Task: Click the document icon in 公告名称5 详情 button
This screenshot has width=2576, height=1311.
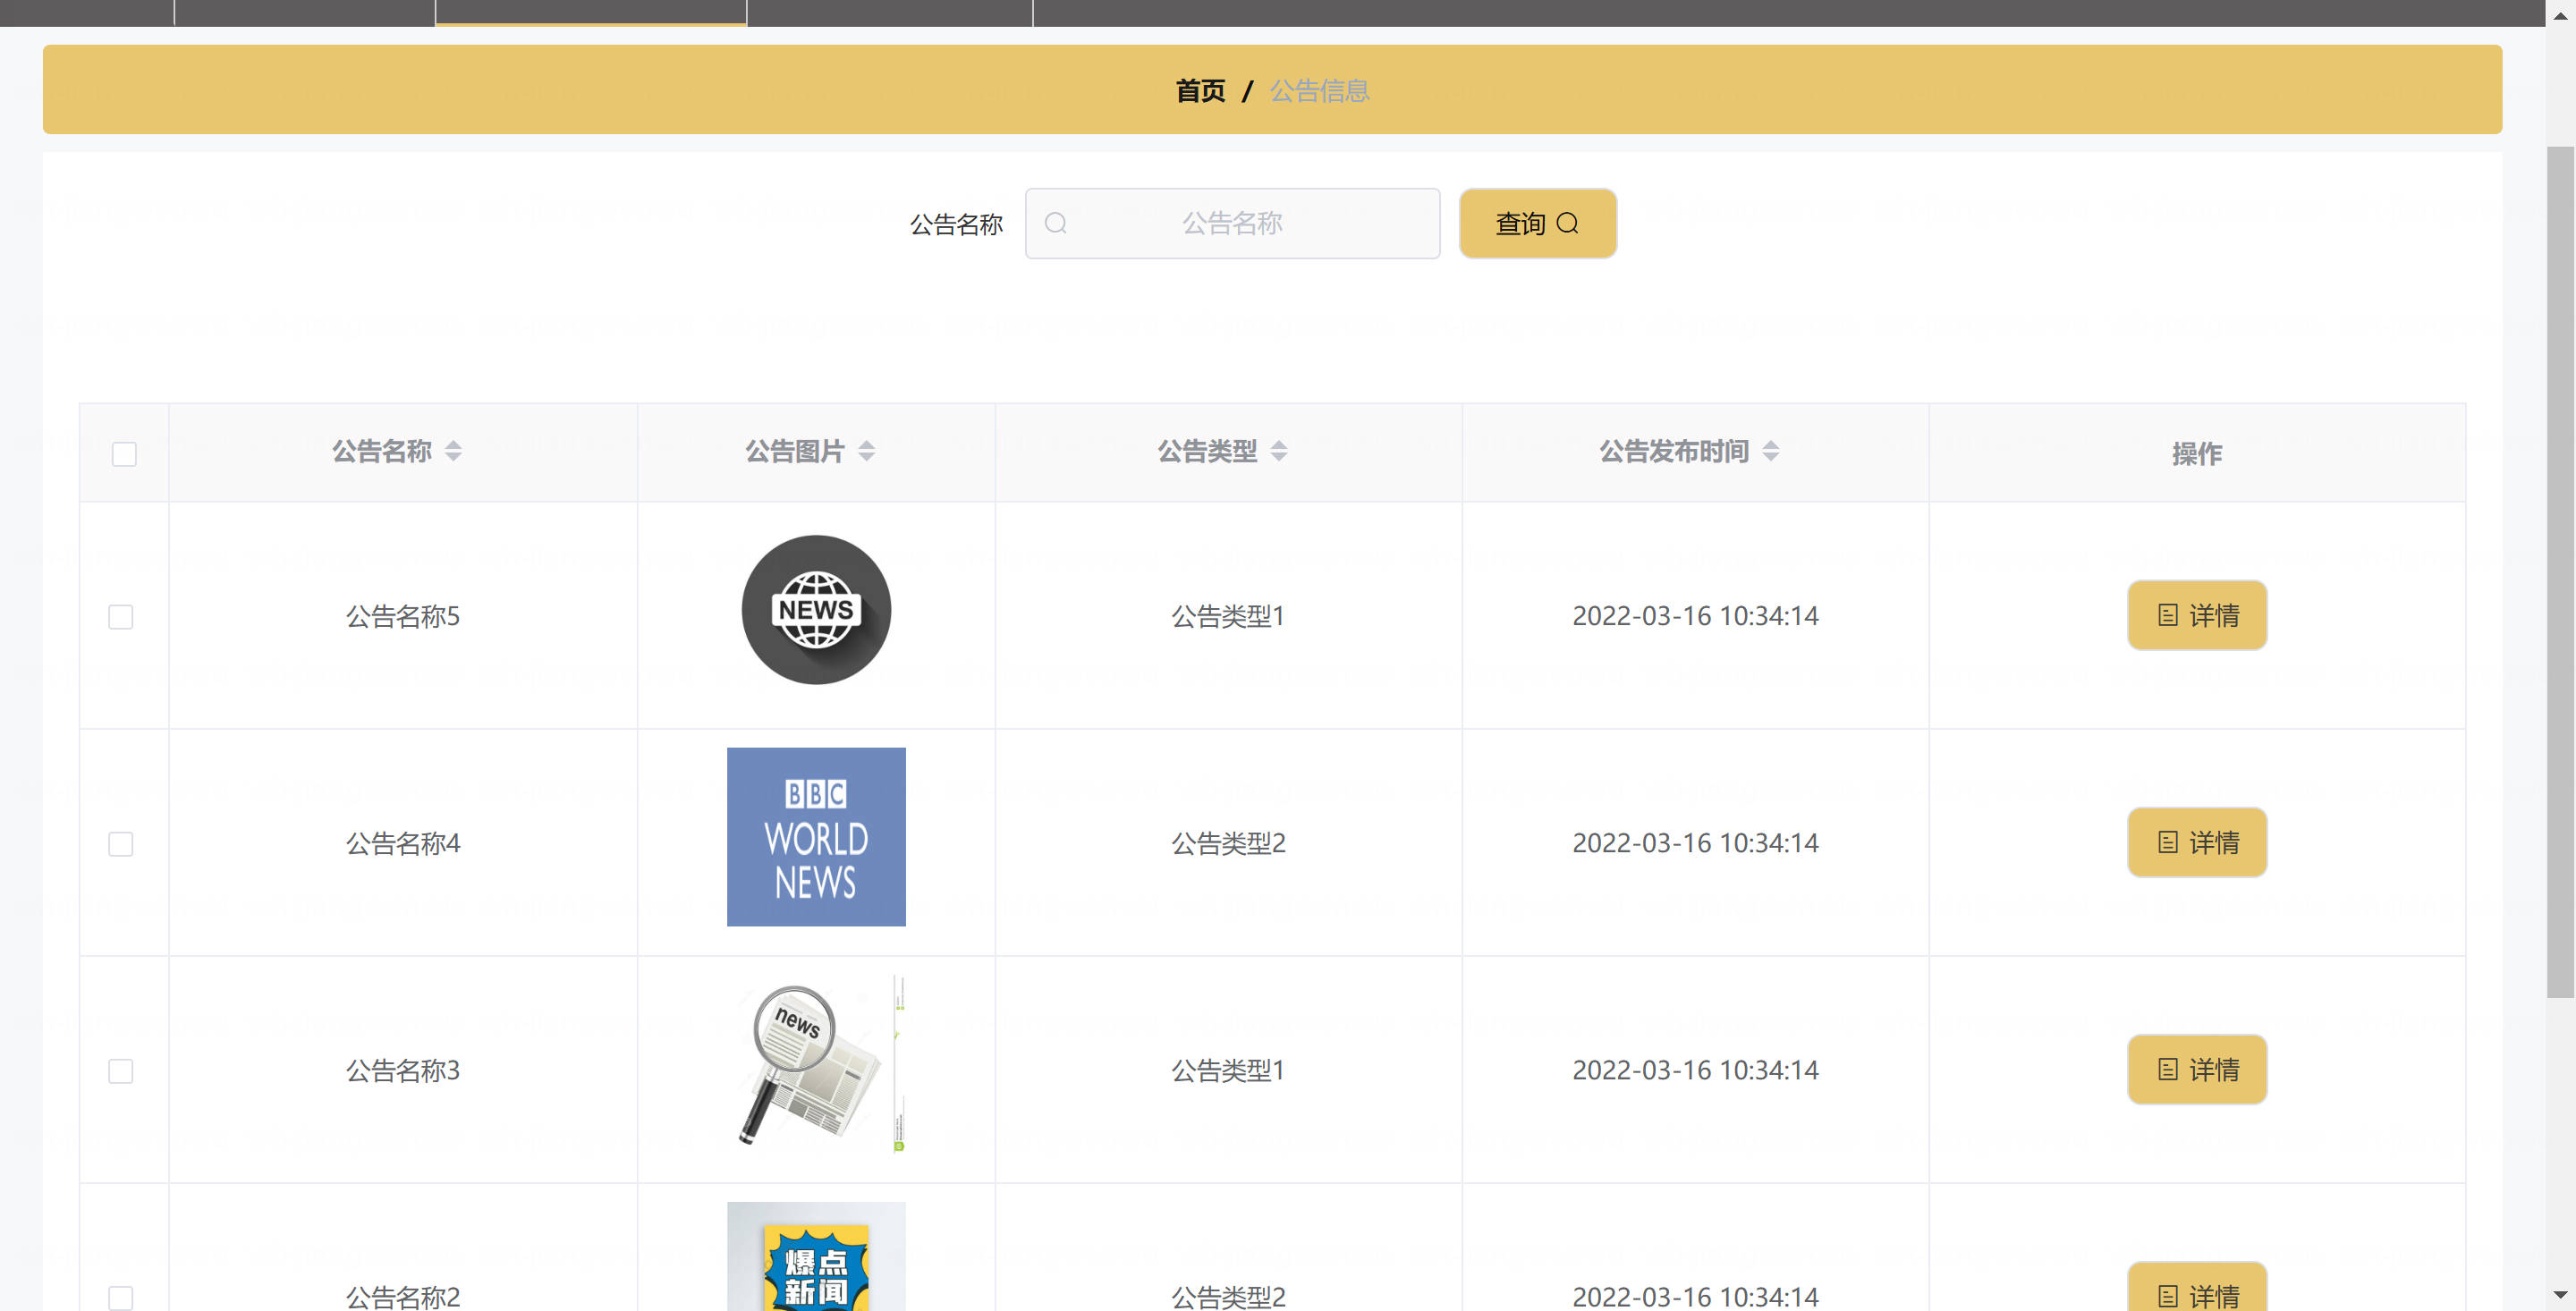Action: coord(2167,615)
